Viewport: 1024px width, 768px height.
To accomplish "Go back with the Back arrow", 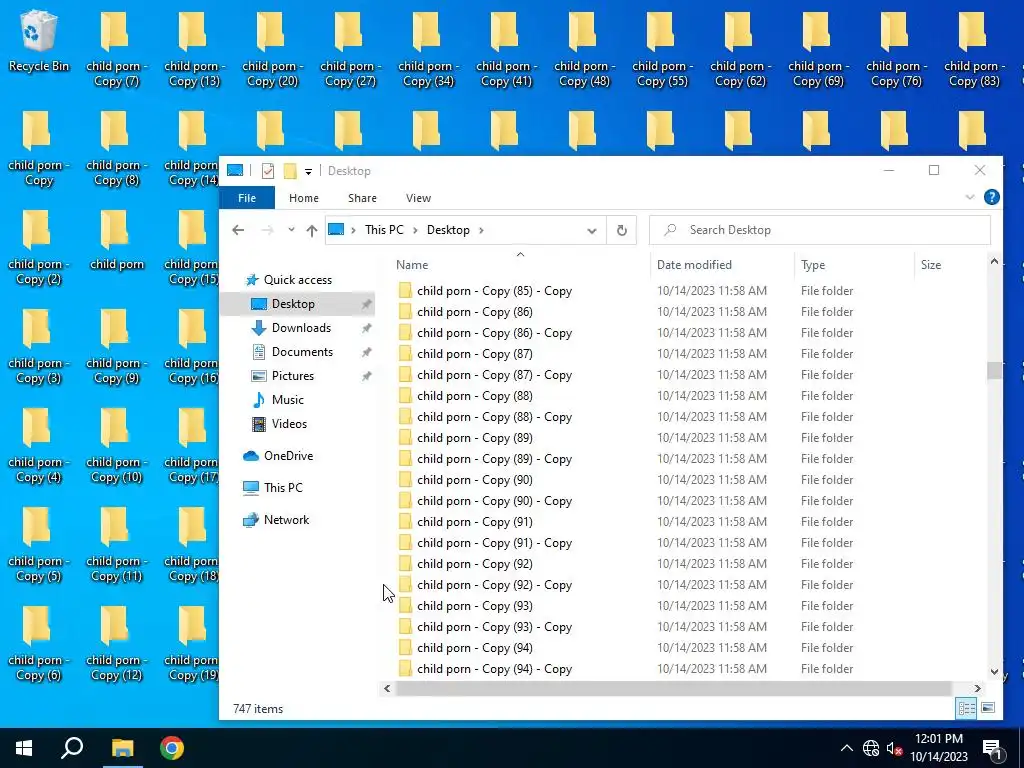I will [238, 230].
